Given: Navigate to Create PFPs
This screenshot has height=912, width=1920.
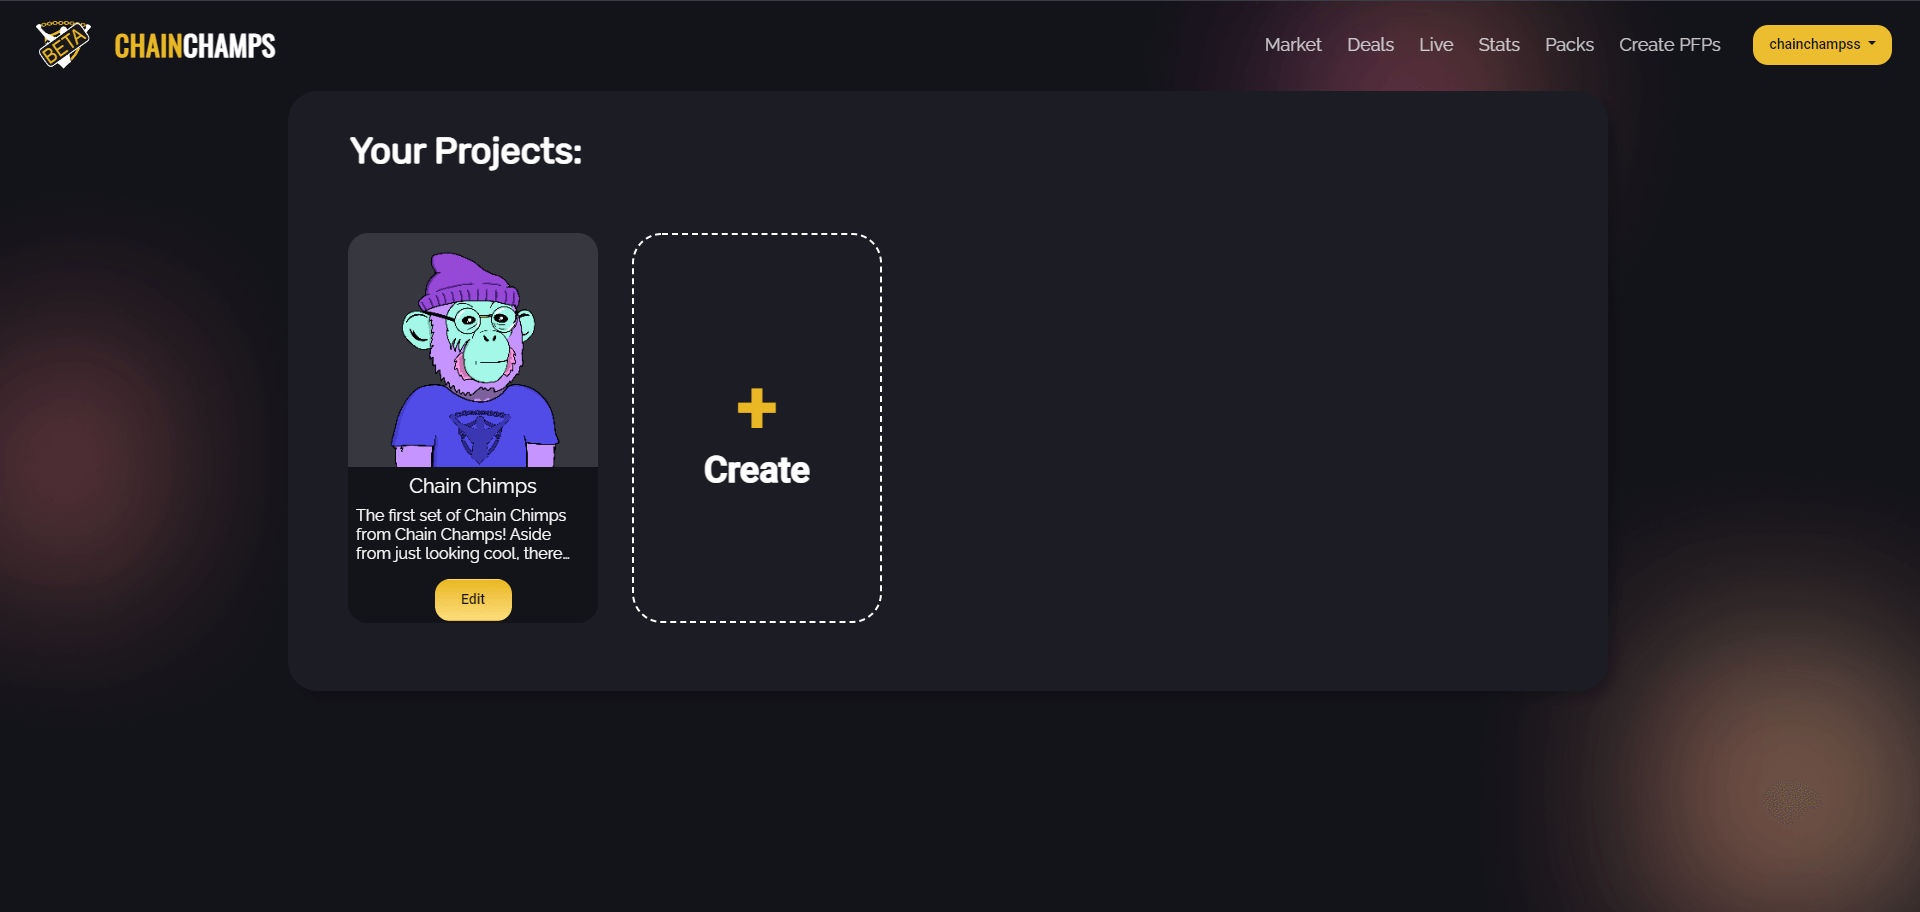Looking at the screenshot, I should (1670, 45).
